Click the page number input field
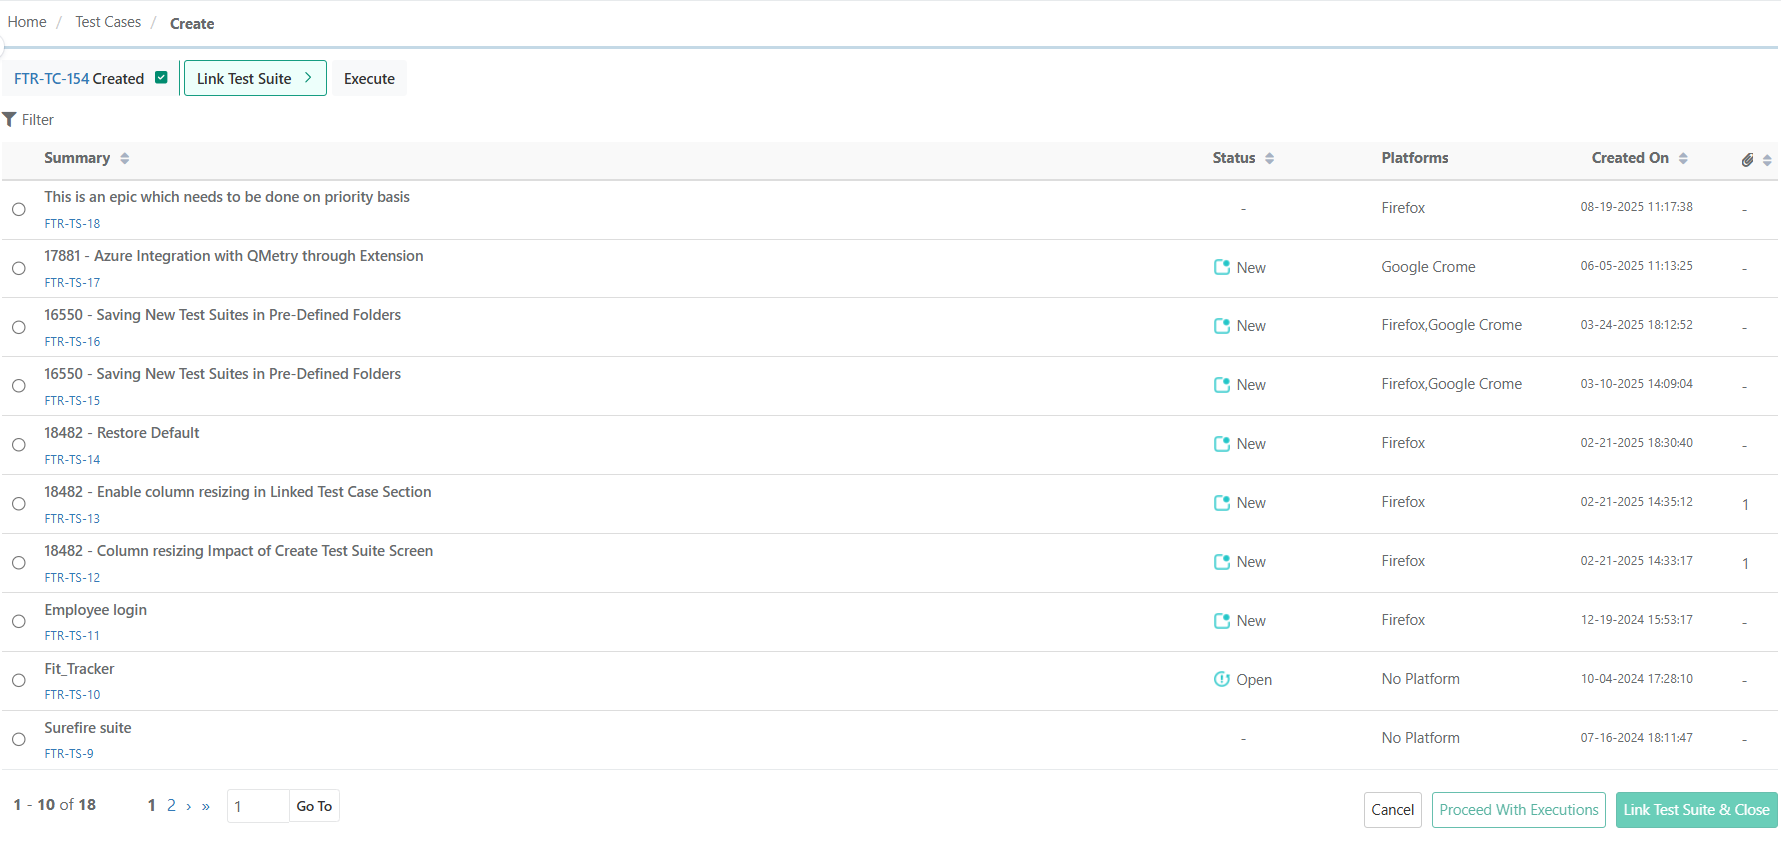 [257, 806]
